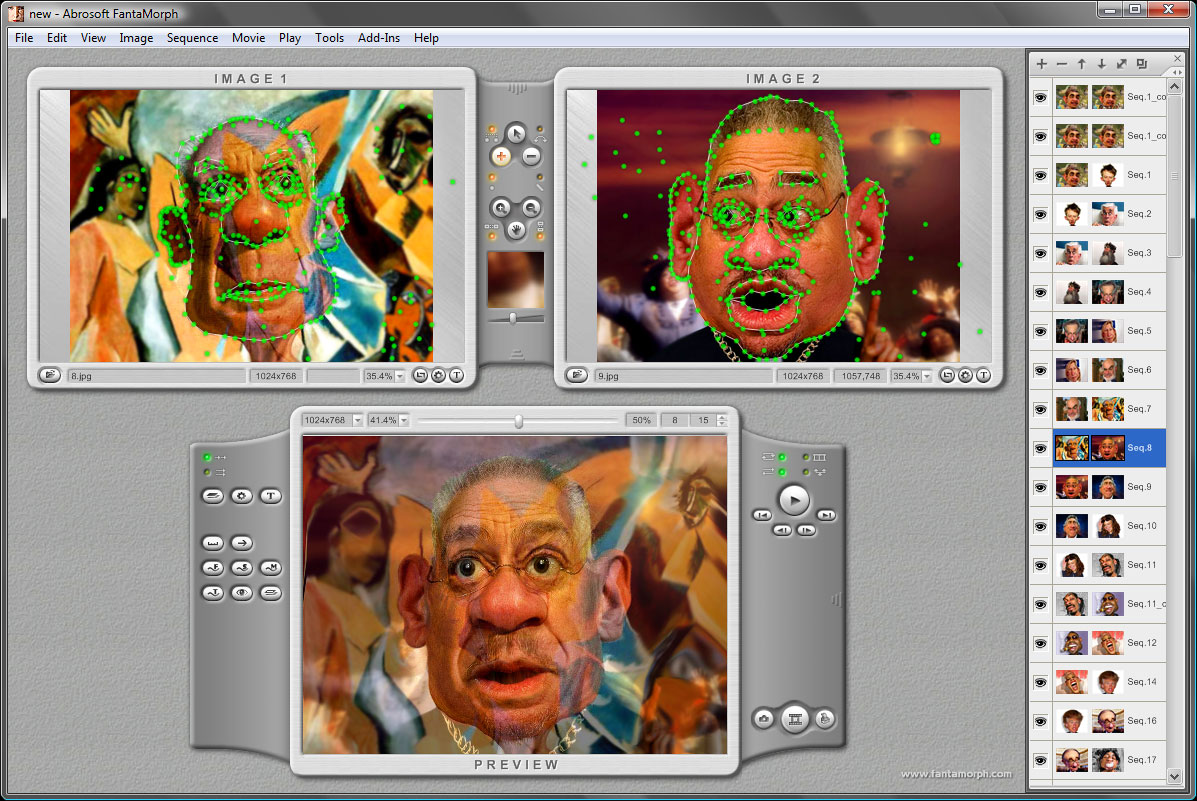The height and width of the screenshot is (801, 1197).
Task: Select the add key dot tool
Action: pyautogui.click(x=501, y=157)
